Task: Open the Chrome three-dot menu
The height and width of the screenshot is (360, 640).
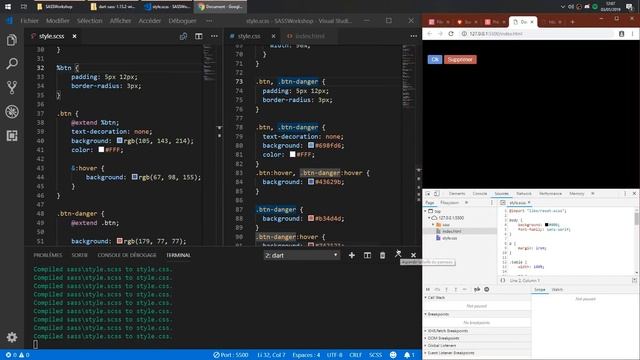Action: click(x=633, y=34)
